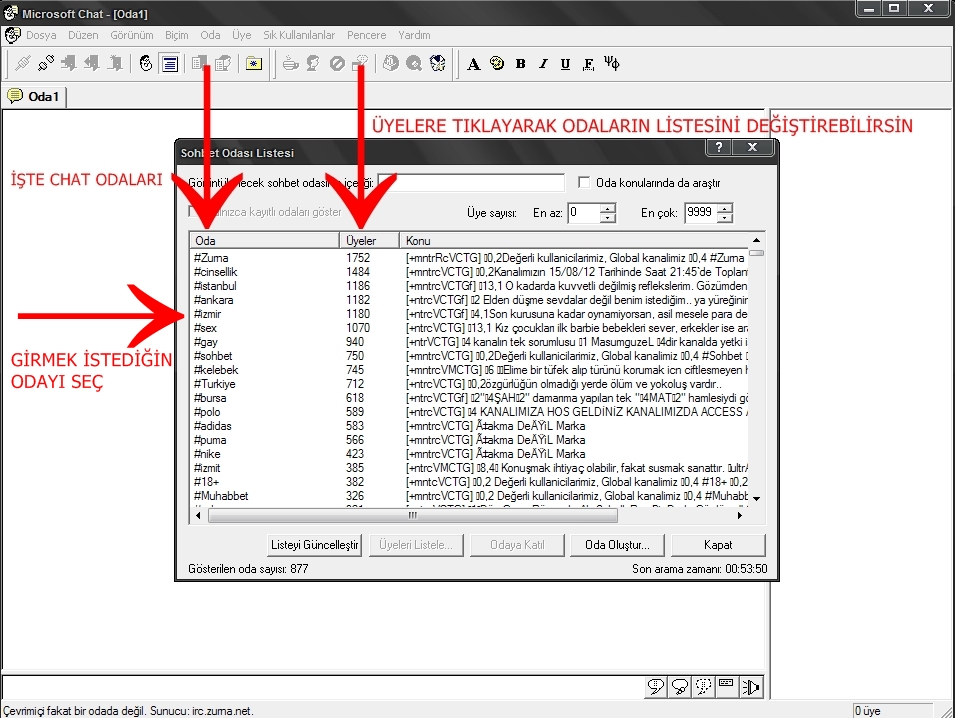
Task: Open the Font (A) toolbar icon
Action: pos(473,64)
